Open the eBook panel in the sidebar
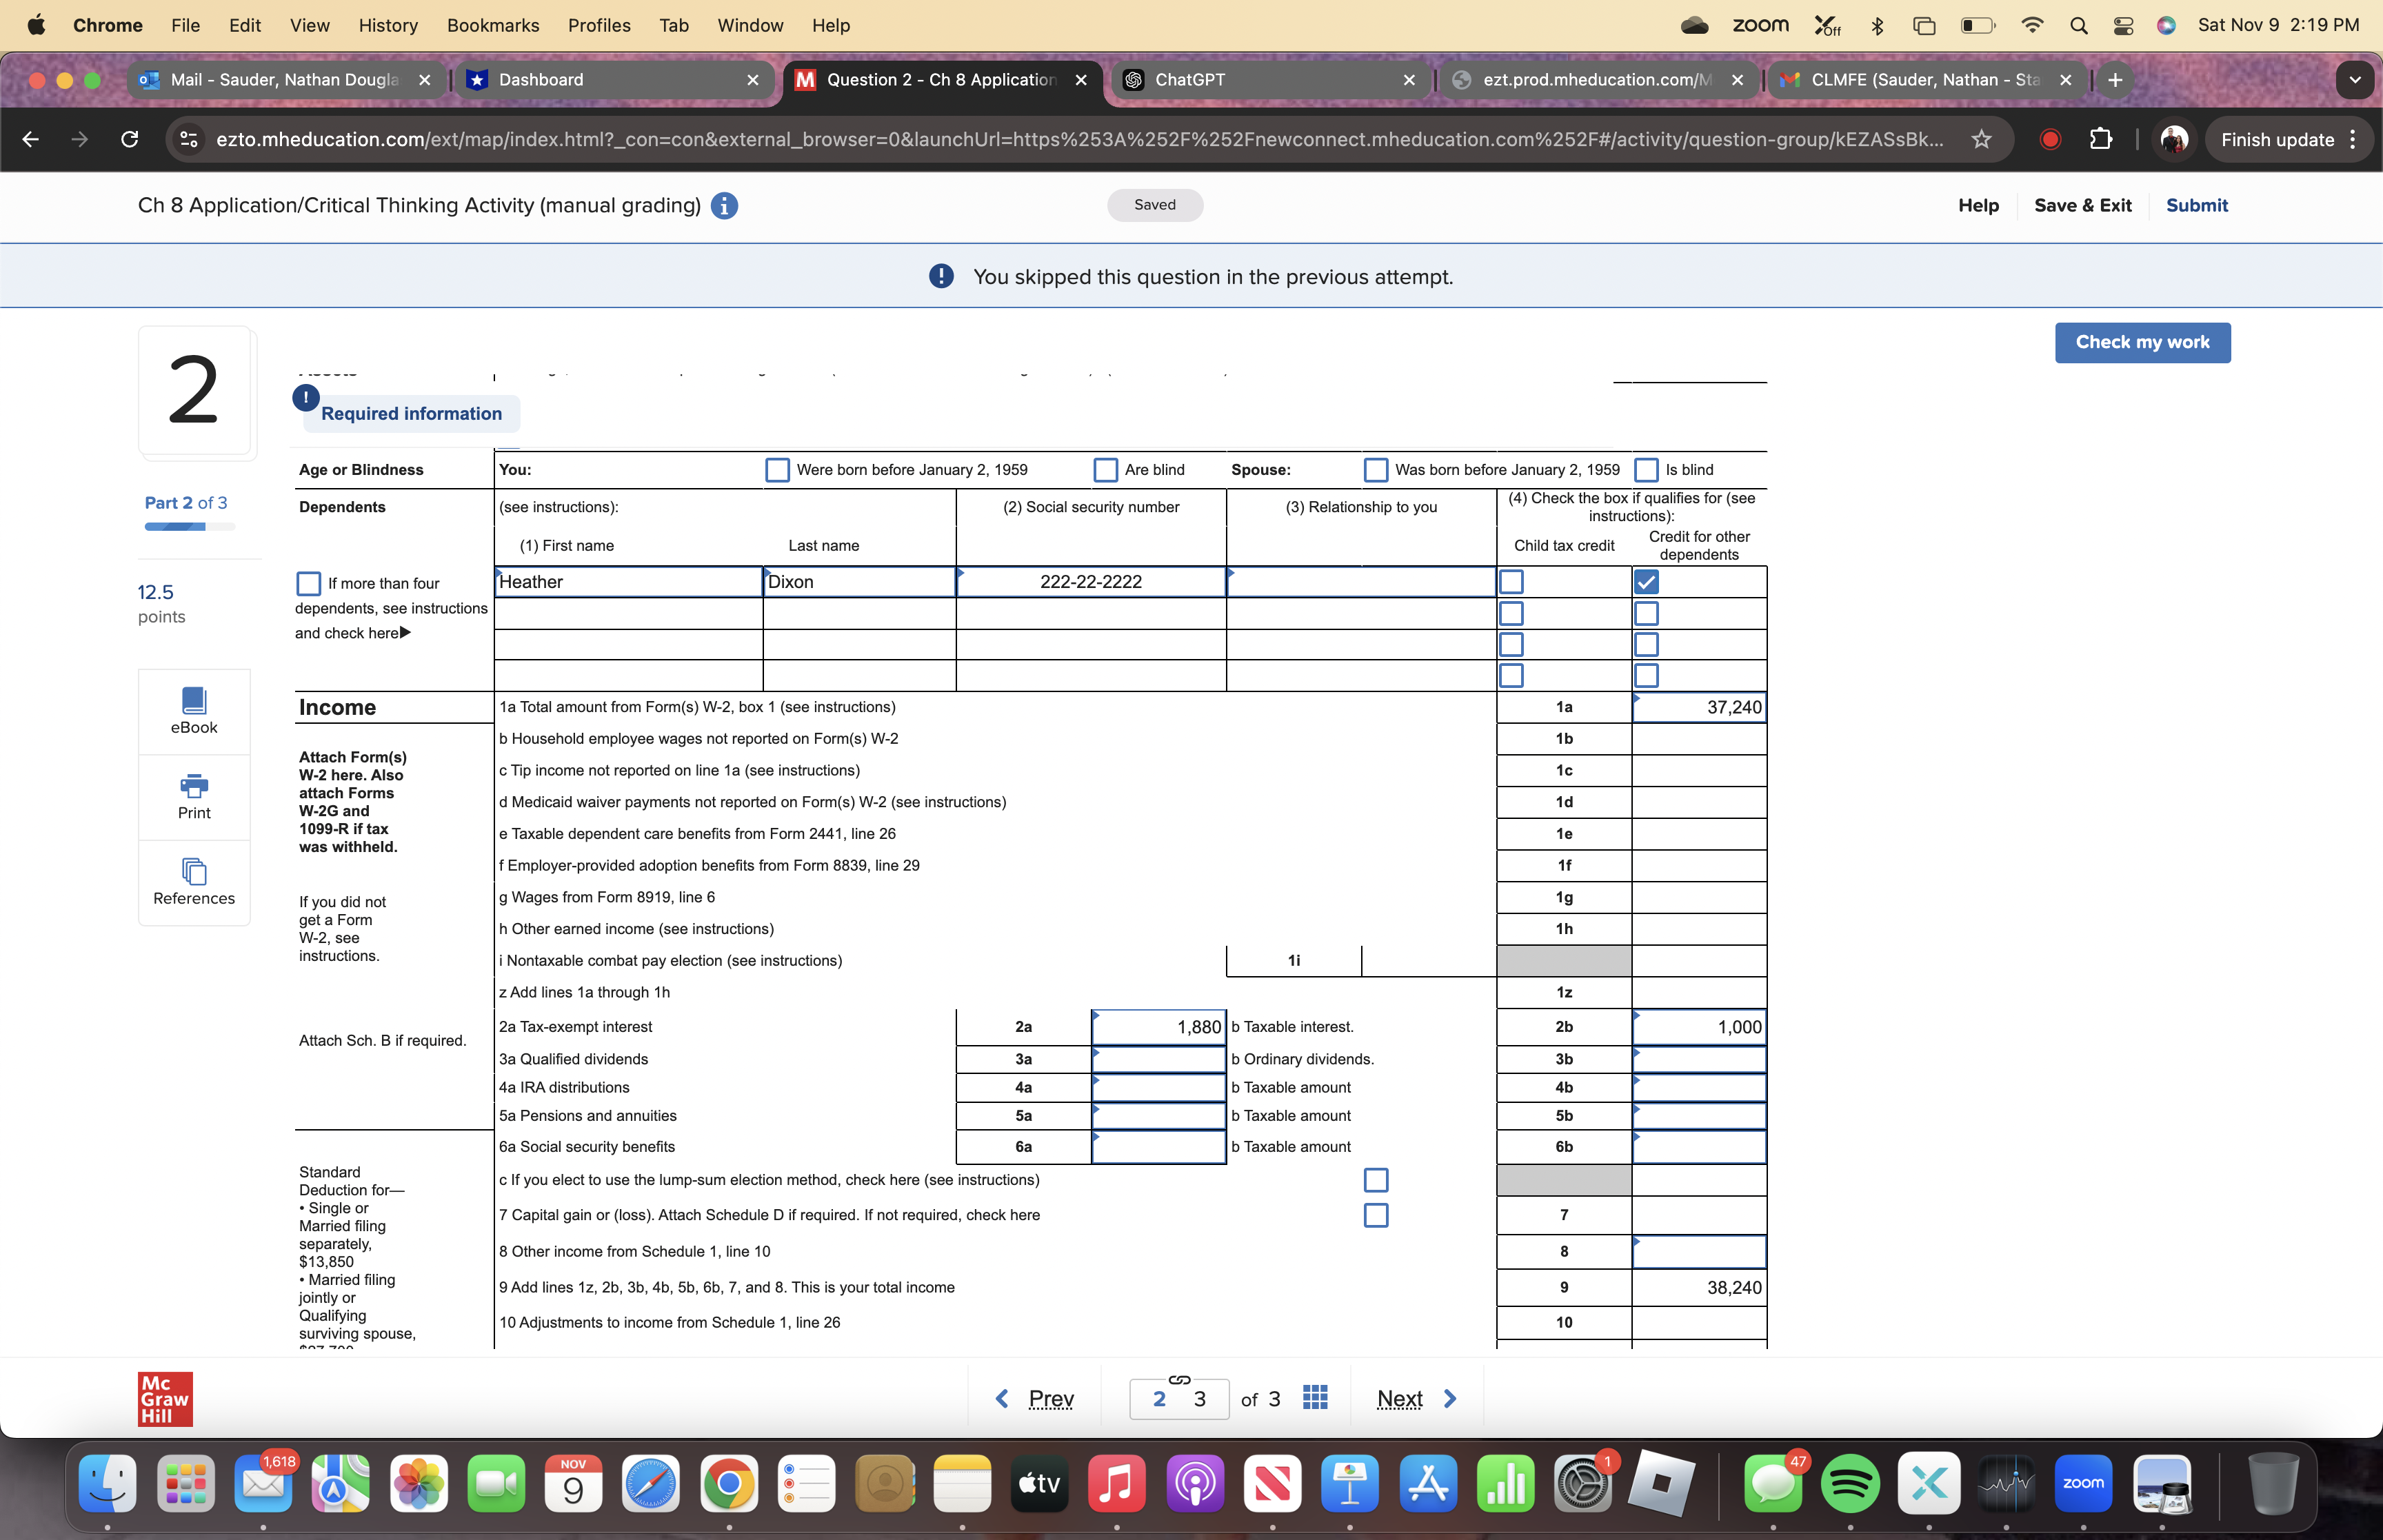Screen dimensions: 2383x1540 click(x=193, y=711)
